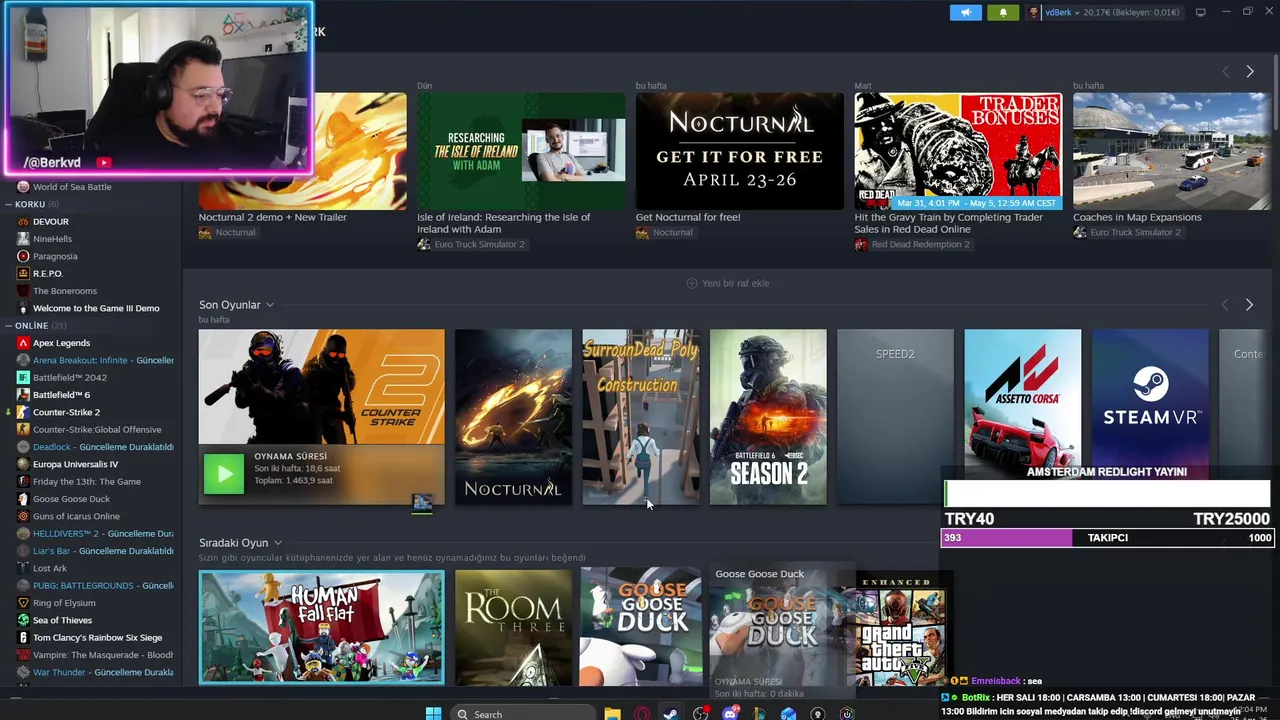Expand the 'Sıradaki Oyun' shelf dropdown
1280x720 pixels.
(278, 543)
